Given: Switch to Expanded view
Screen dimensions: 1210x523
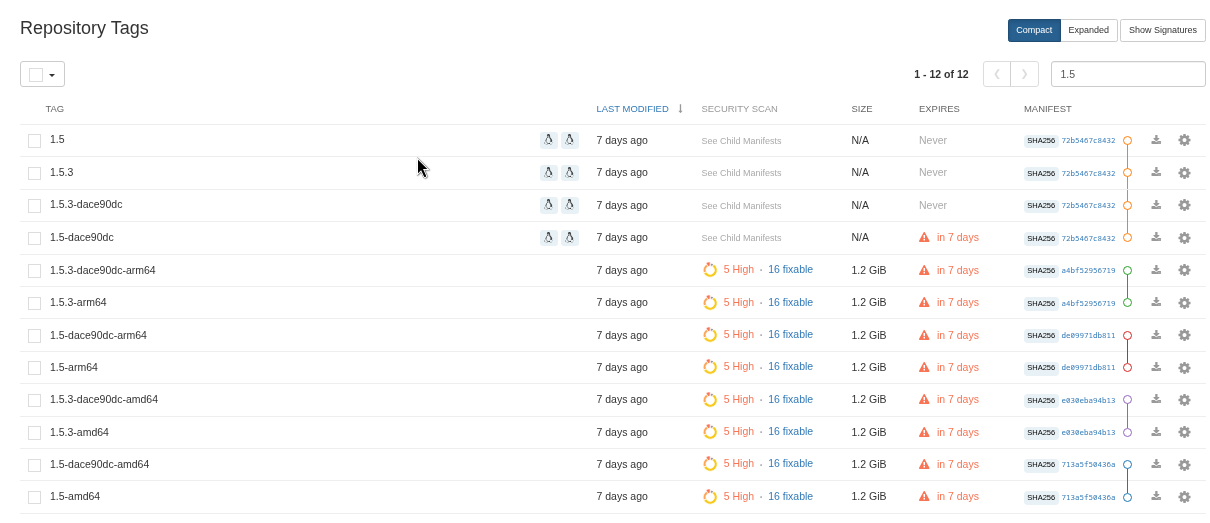Looking at the screenshot, I should point(1088,30).
